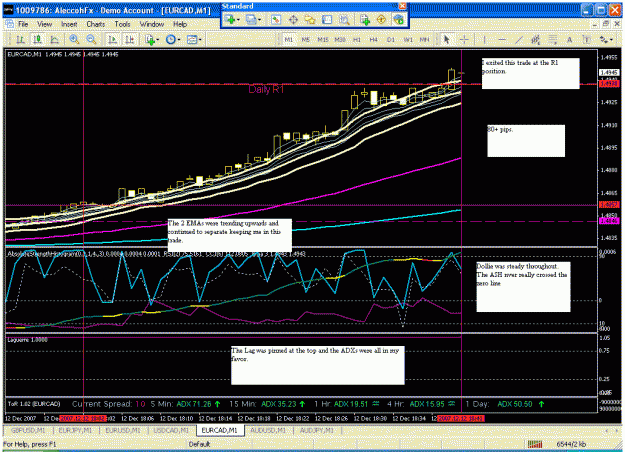Open the MetaEditor diamond icon
Screen dimensions: 625x452
point(381,20)
